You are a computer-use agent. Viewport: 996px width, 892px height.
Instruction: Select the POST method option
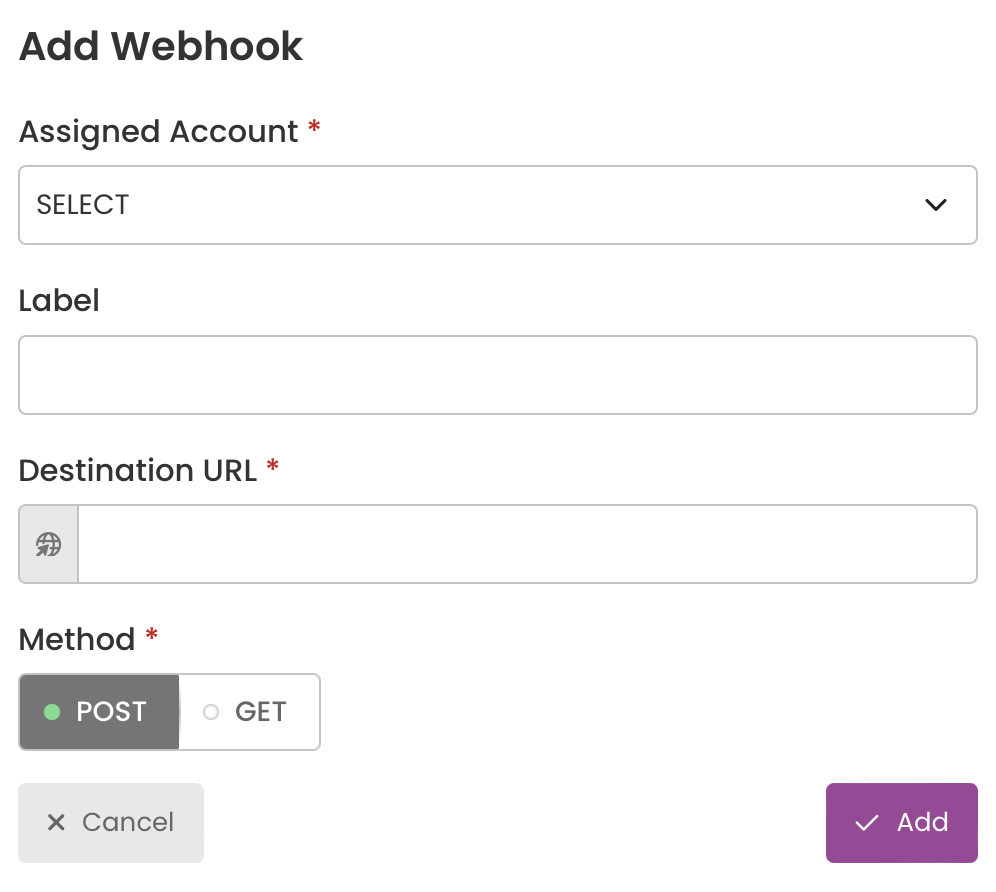99,712
